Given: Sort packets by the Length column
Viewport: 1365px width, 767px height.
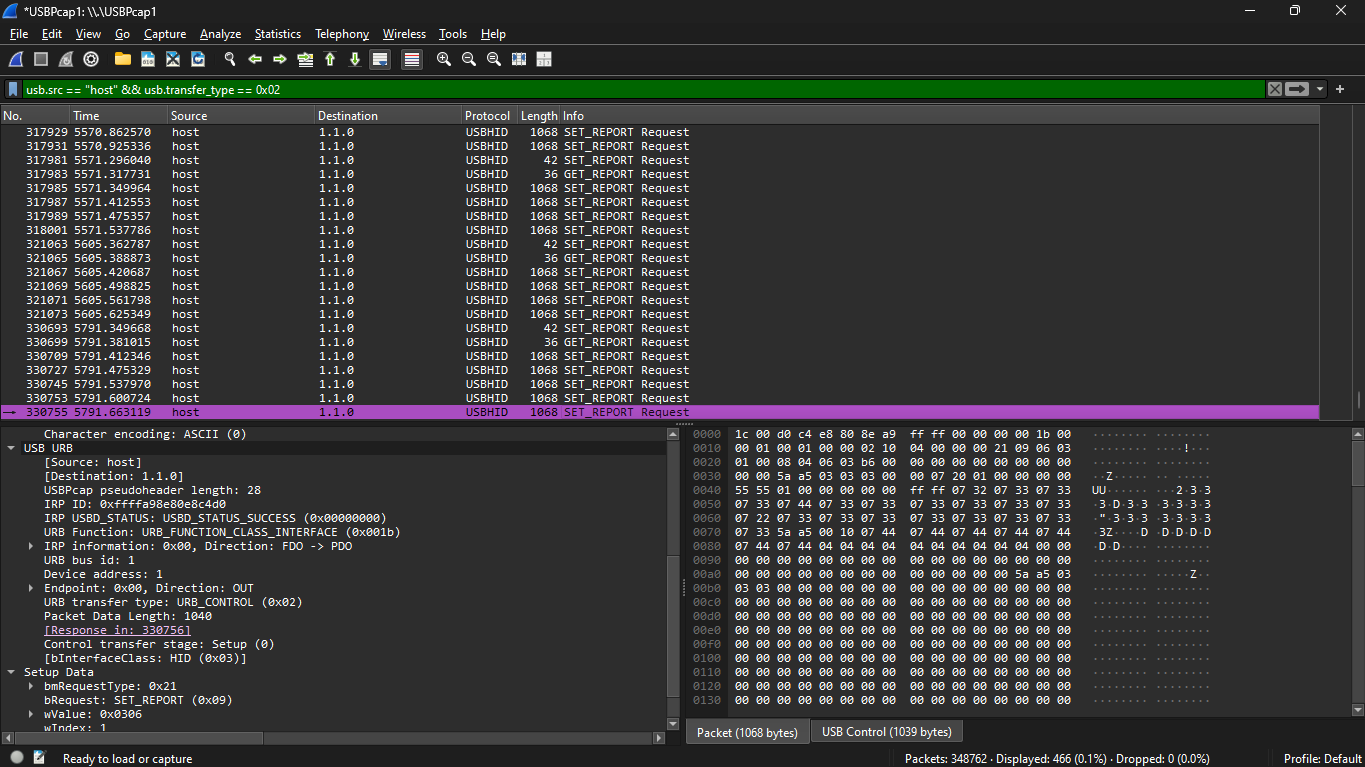Looking at the screenshot, I should 539,116.
